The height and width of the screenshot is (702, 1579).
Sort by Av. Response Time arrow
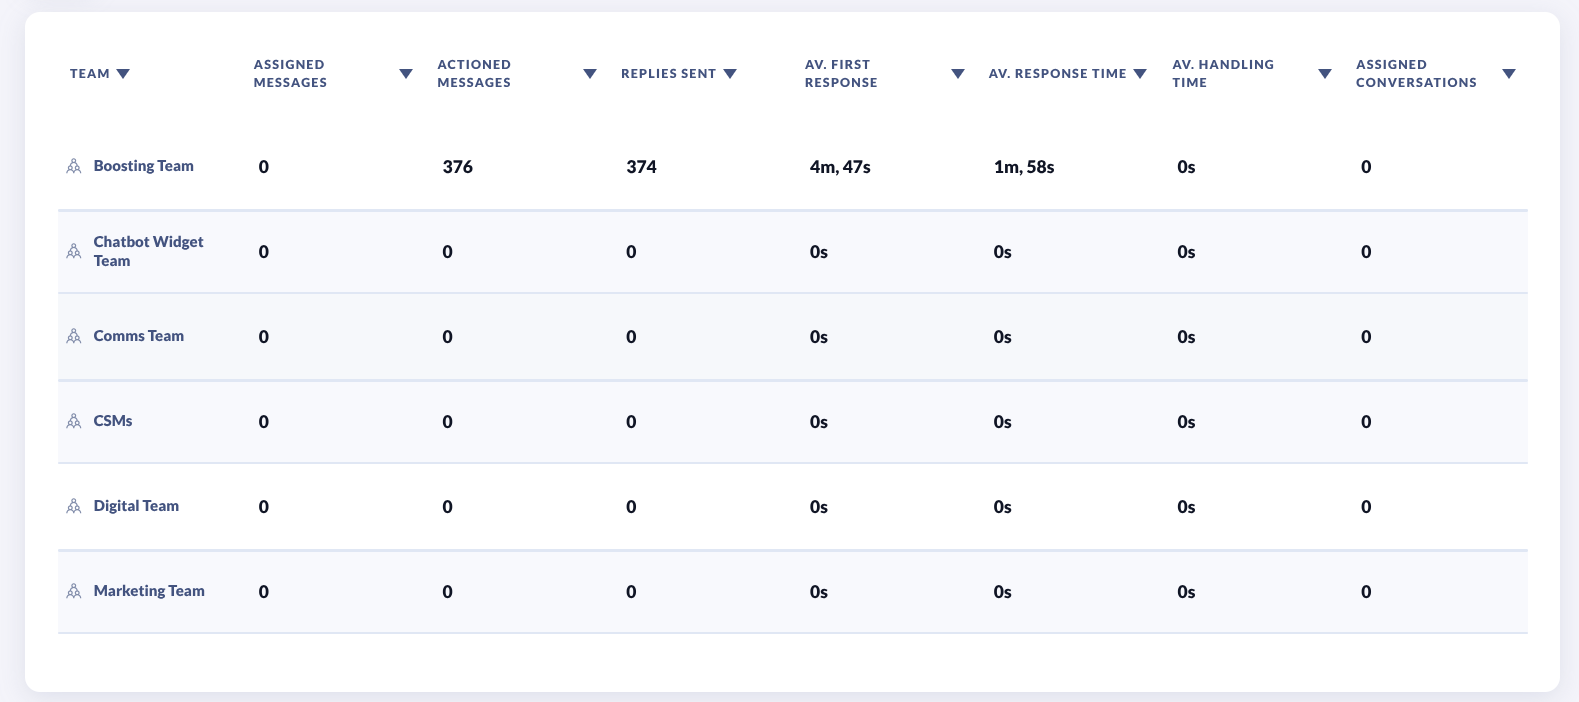click(1140, 74)
